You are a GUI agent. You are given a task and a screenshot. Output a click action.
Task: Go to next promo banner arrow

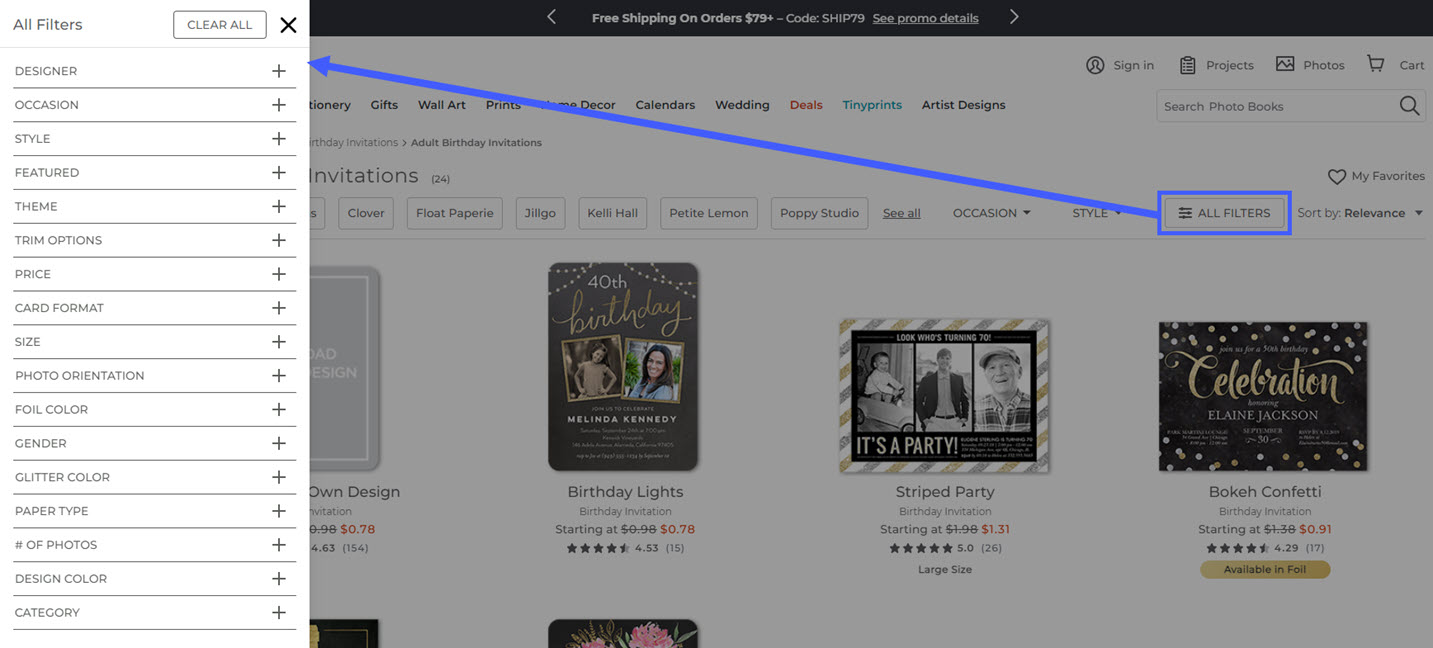1014,17
